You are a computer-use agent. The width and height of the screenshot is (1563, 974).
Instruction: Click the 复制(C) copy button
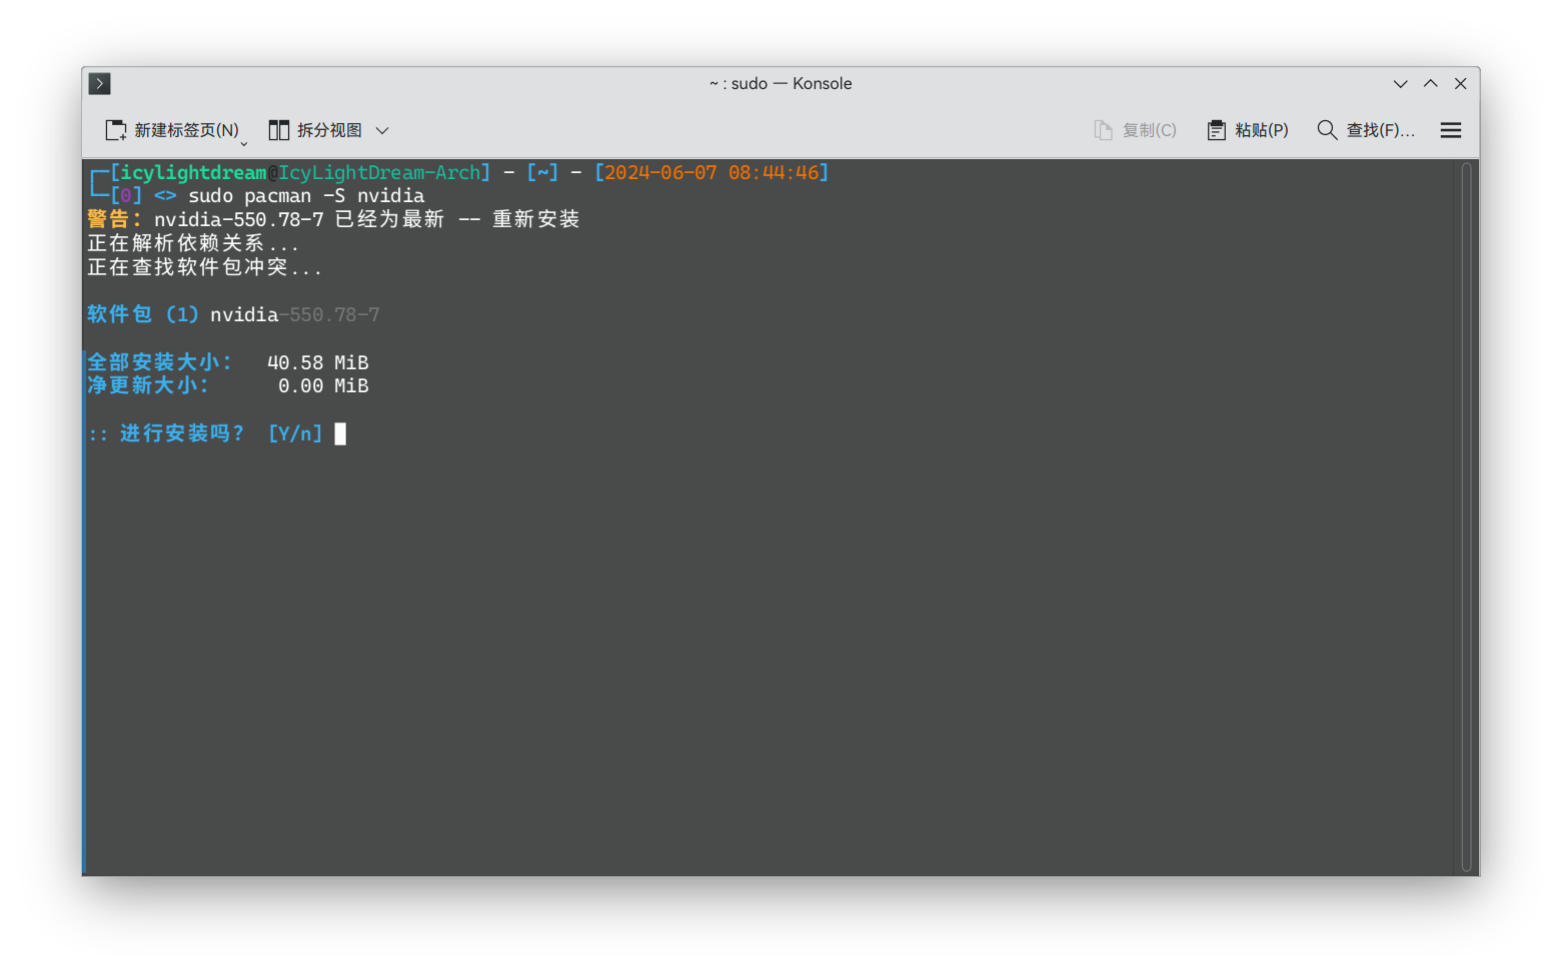(x=1135, y=130)
